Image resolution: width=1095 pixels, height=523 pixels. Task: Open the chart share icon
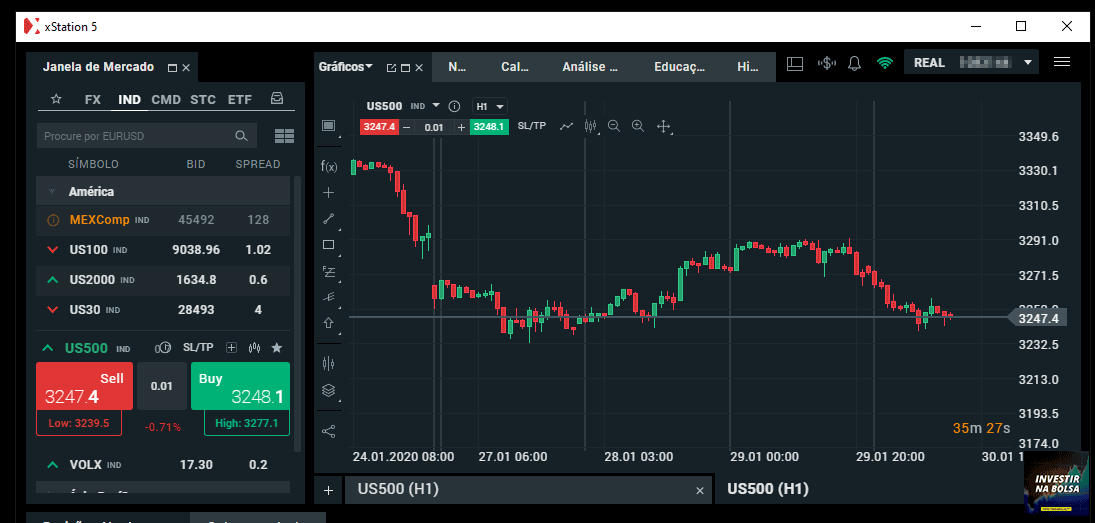[329, 432]
